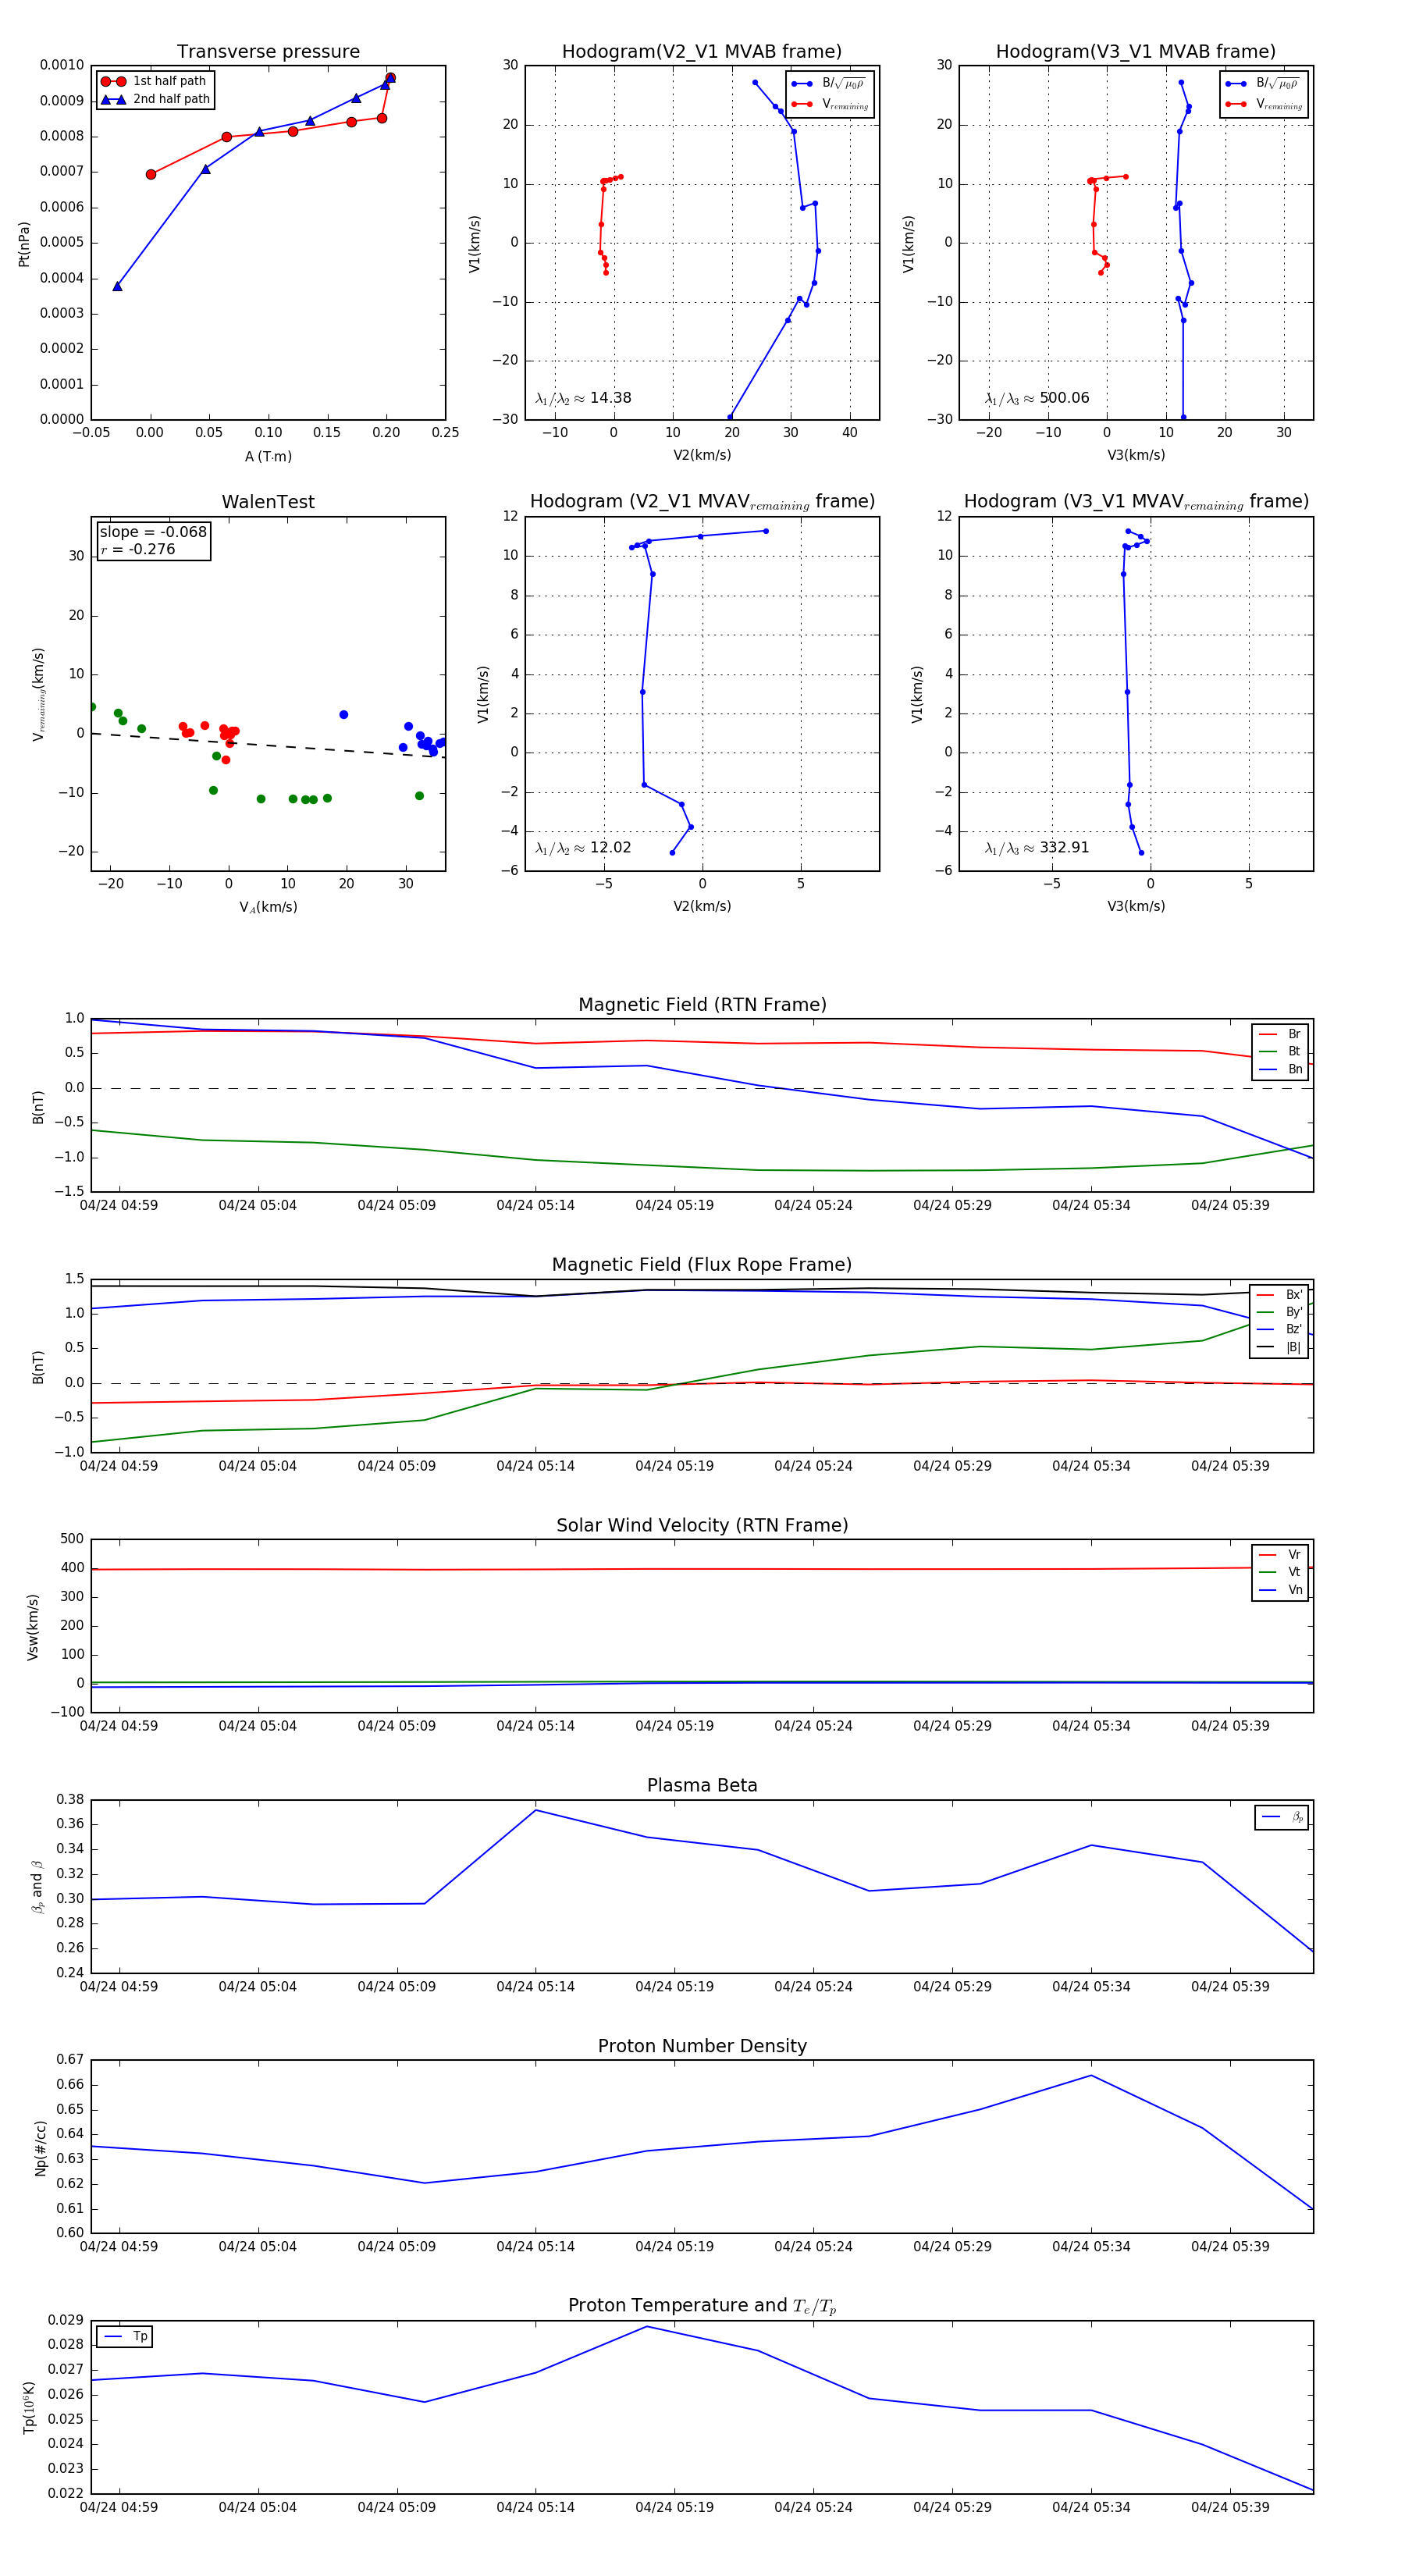The height and width of the screenshot is (2576, 1405).
Task: Click the isolated blue dot near V_A 20 in WalenTest
Action: (x=343, y=715)
